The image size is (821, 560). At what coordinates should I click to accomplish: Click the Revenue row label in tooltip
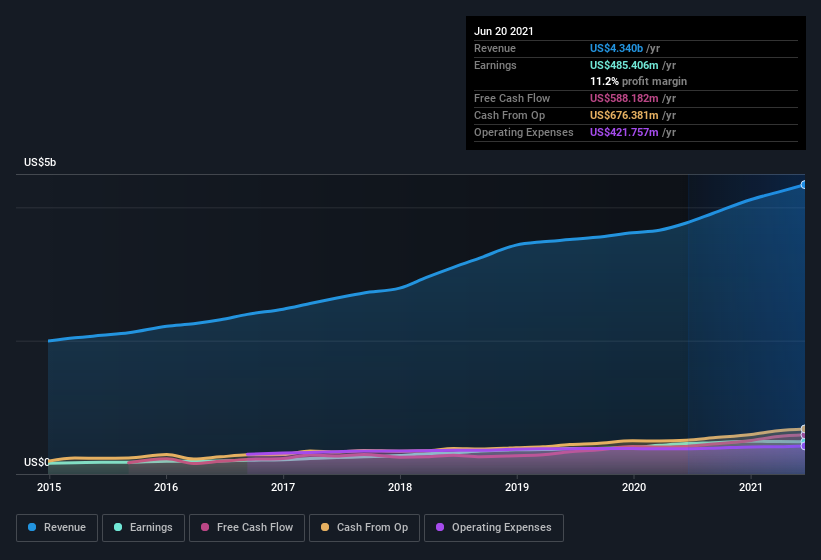coord(495,48)
